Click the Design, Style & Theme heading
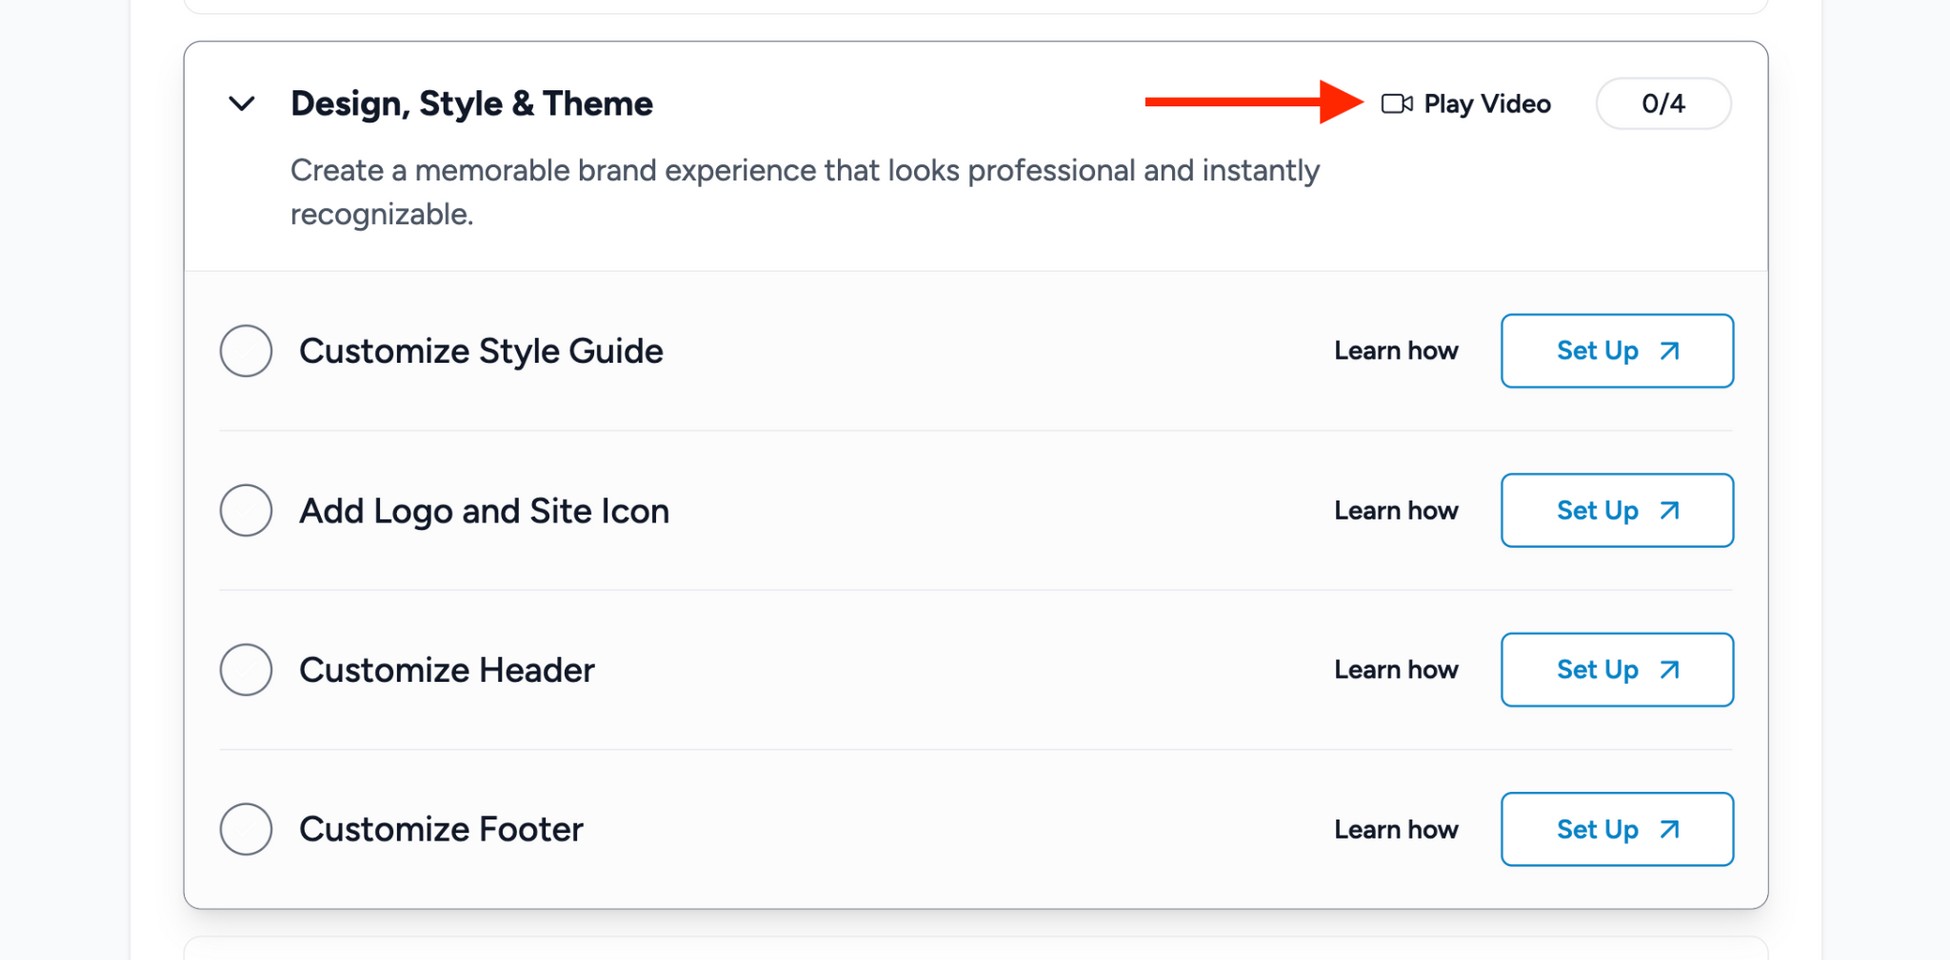The image size is (1950, 960). [x=471, y=104]
